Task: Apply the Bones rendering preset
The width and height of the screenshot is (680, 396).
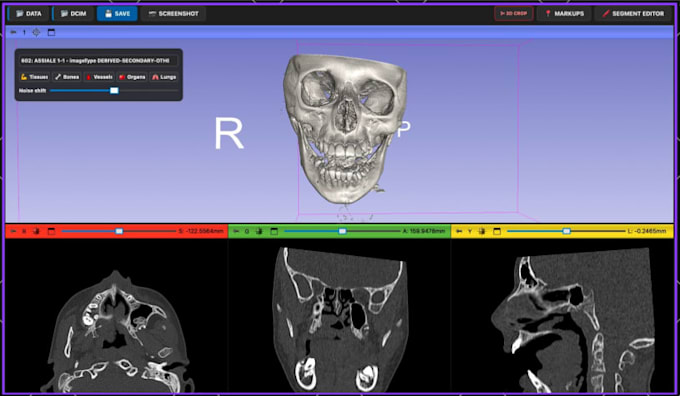Action: click(x=67, y=77)
